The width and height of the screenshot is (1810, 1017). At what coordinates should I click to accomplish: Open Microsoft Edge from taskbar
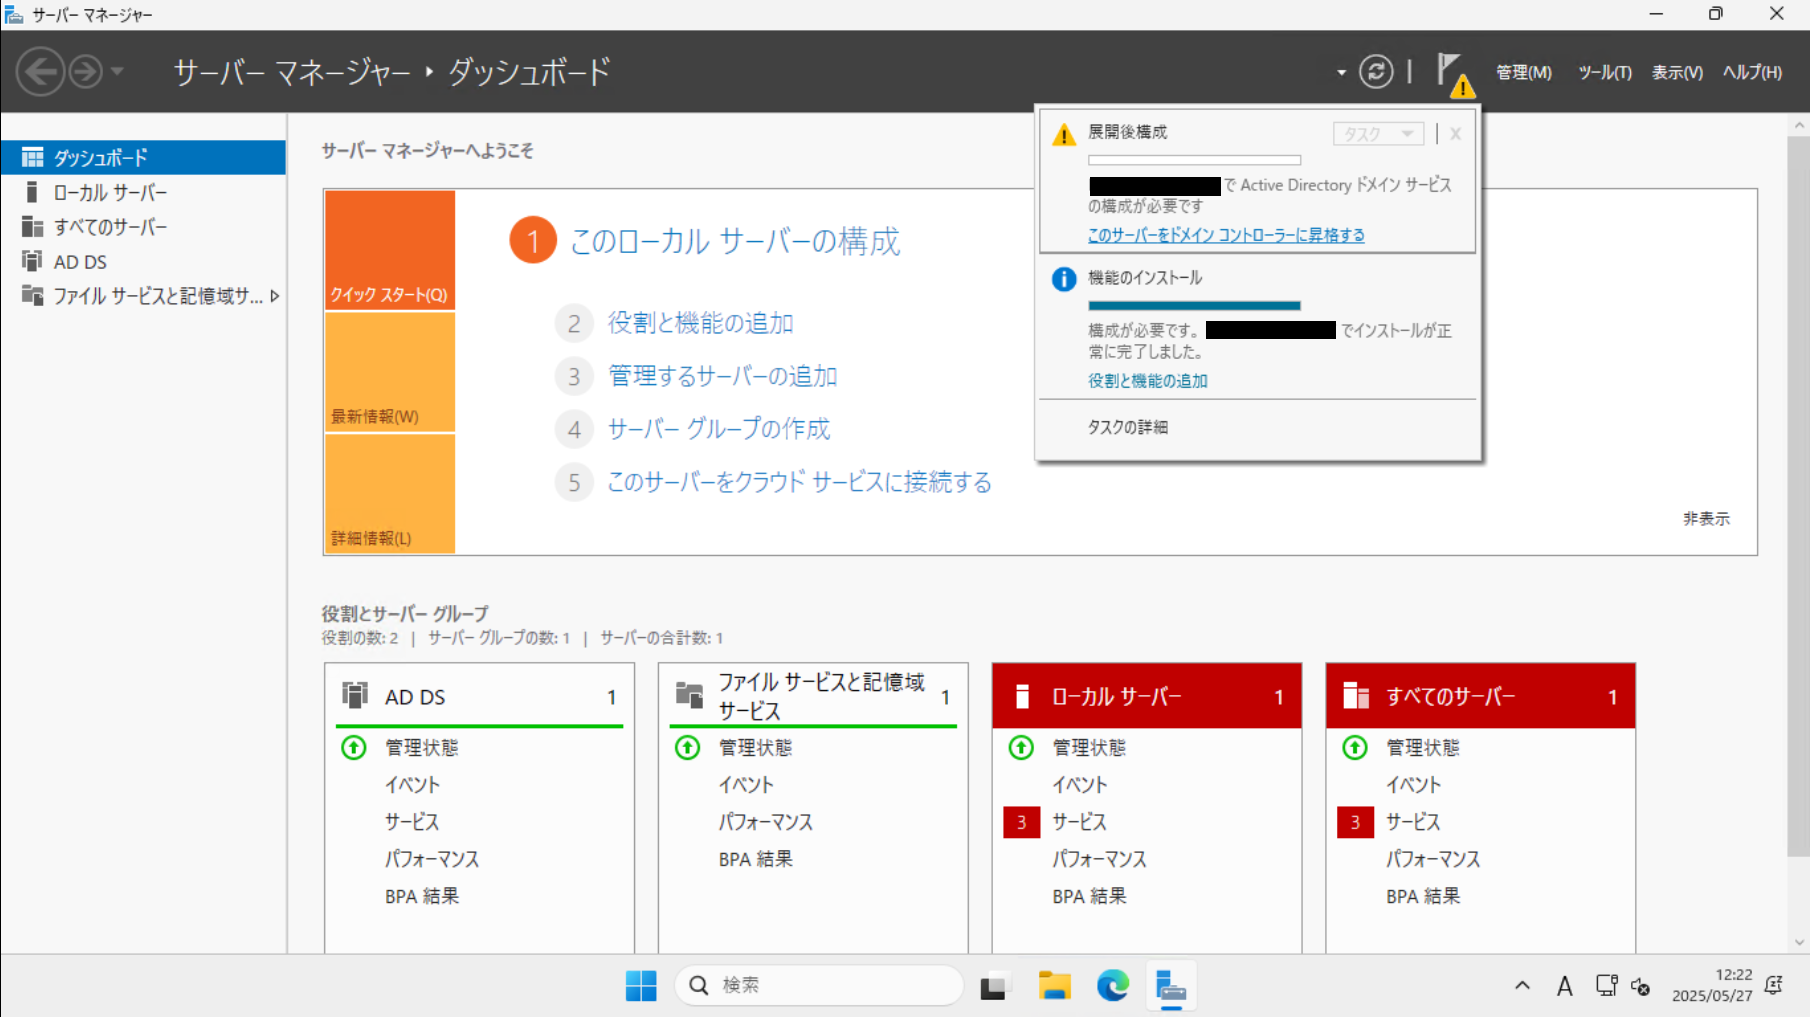[x=1112, y=986]
